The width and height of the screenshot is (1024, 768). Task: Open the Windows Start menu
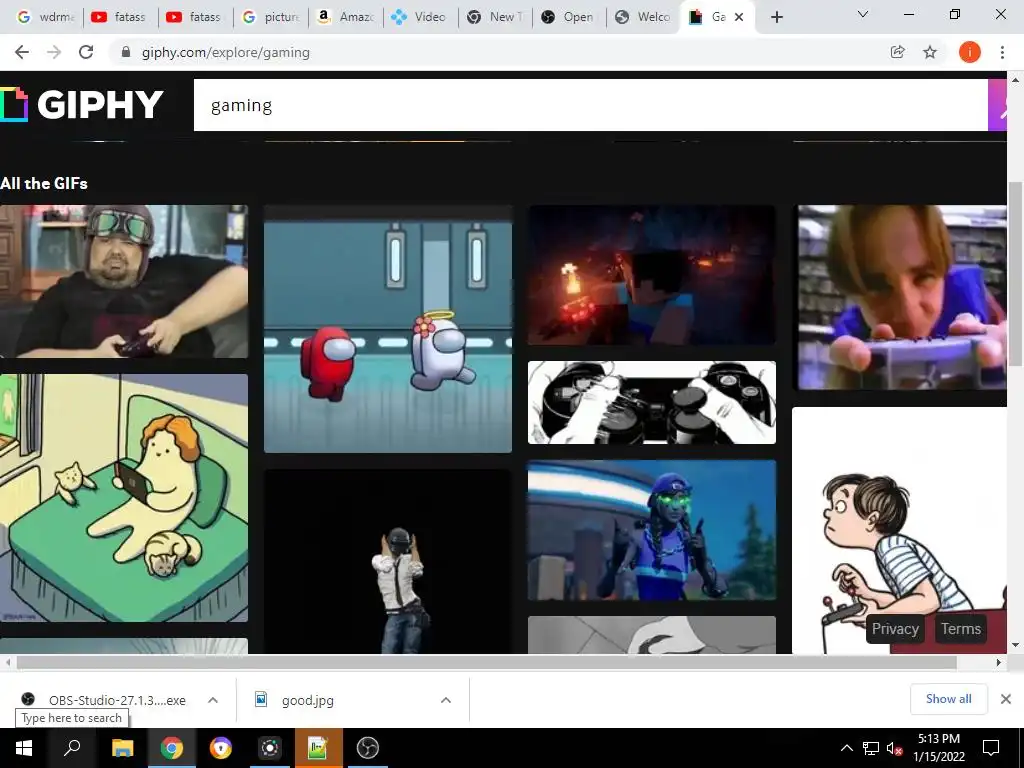(24, 748)
